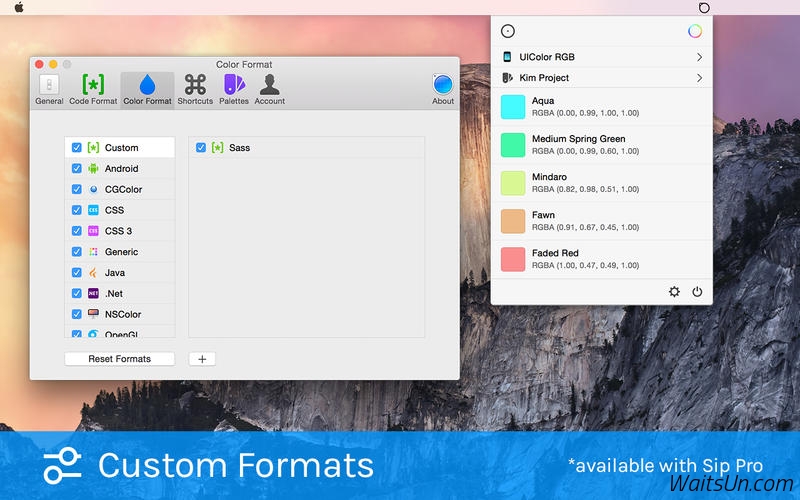Open the Sip icon in menu bar
Viewport: 800px width, 500px height.
point(704,8)
